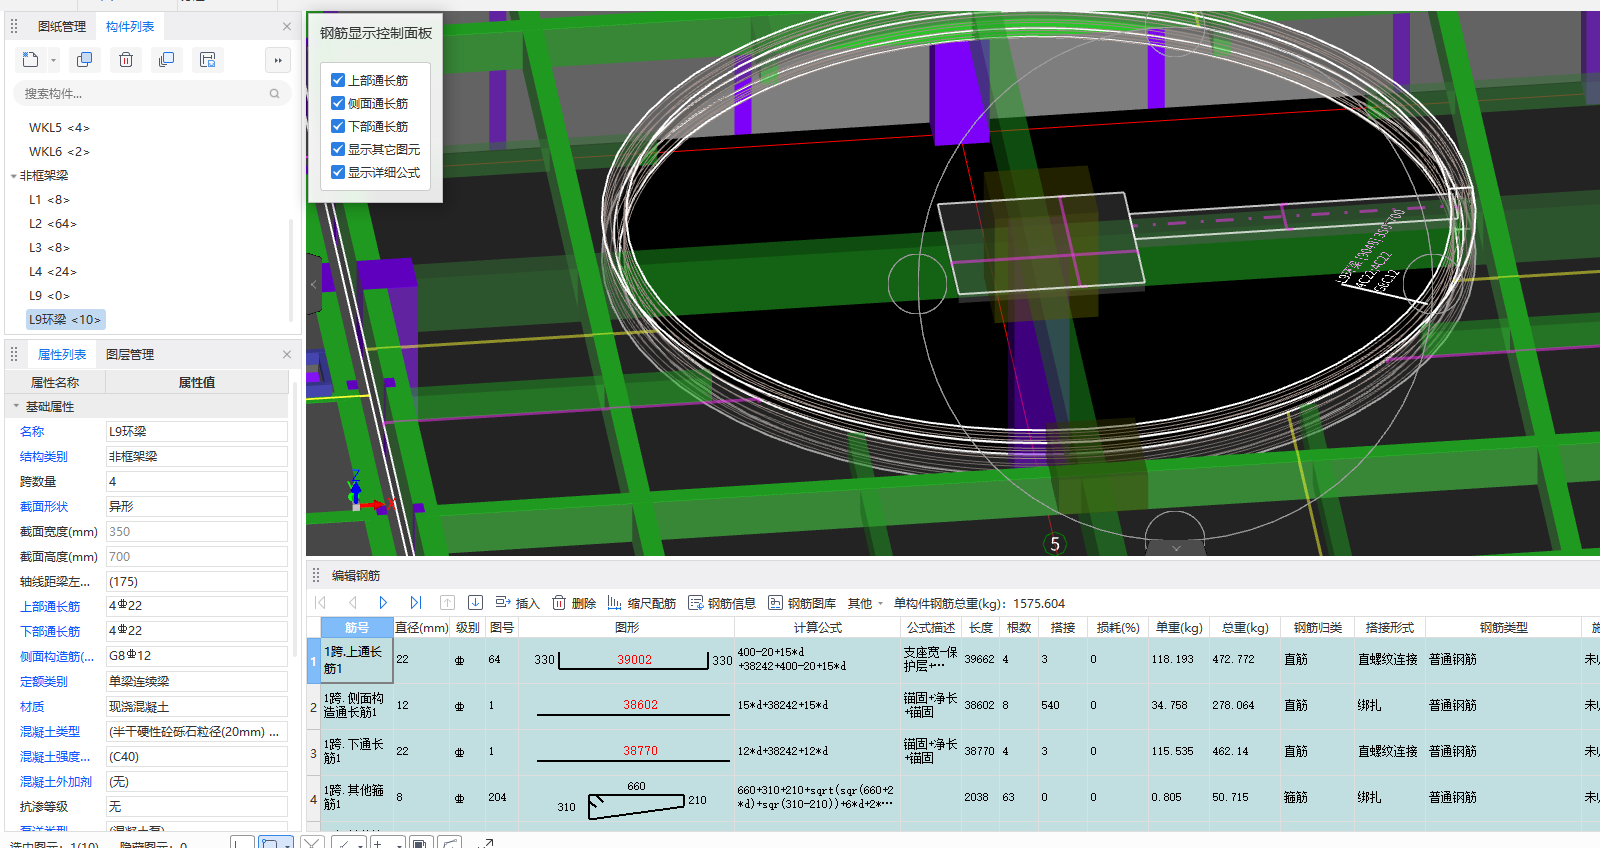1600x848 pixels.
Task: Click 钢筋信息 button
Action: [x=722, y=603]
